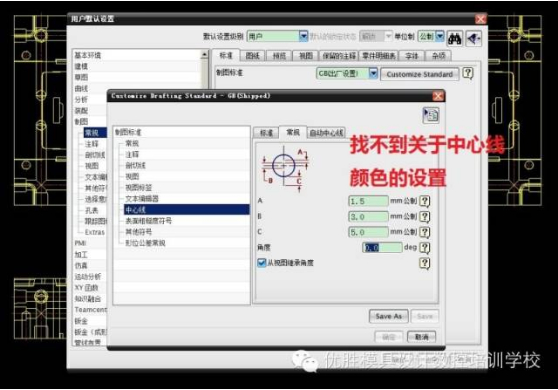Open help icon beside Customize Standard
Image resolution: width=558 pixels, height=390 pixels.
pyautogui.click(x=468, y=73)
